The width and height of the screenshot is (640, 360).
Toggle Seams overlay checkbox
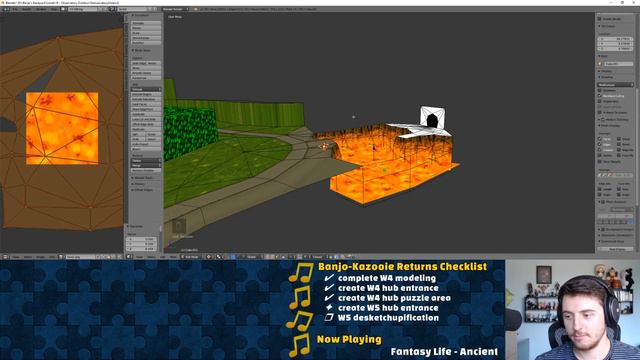point(600,155)
